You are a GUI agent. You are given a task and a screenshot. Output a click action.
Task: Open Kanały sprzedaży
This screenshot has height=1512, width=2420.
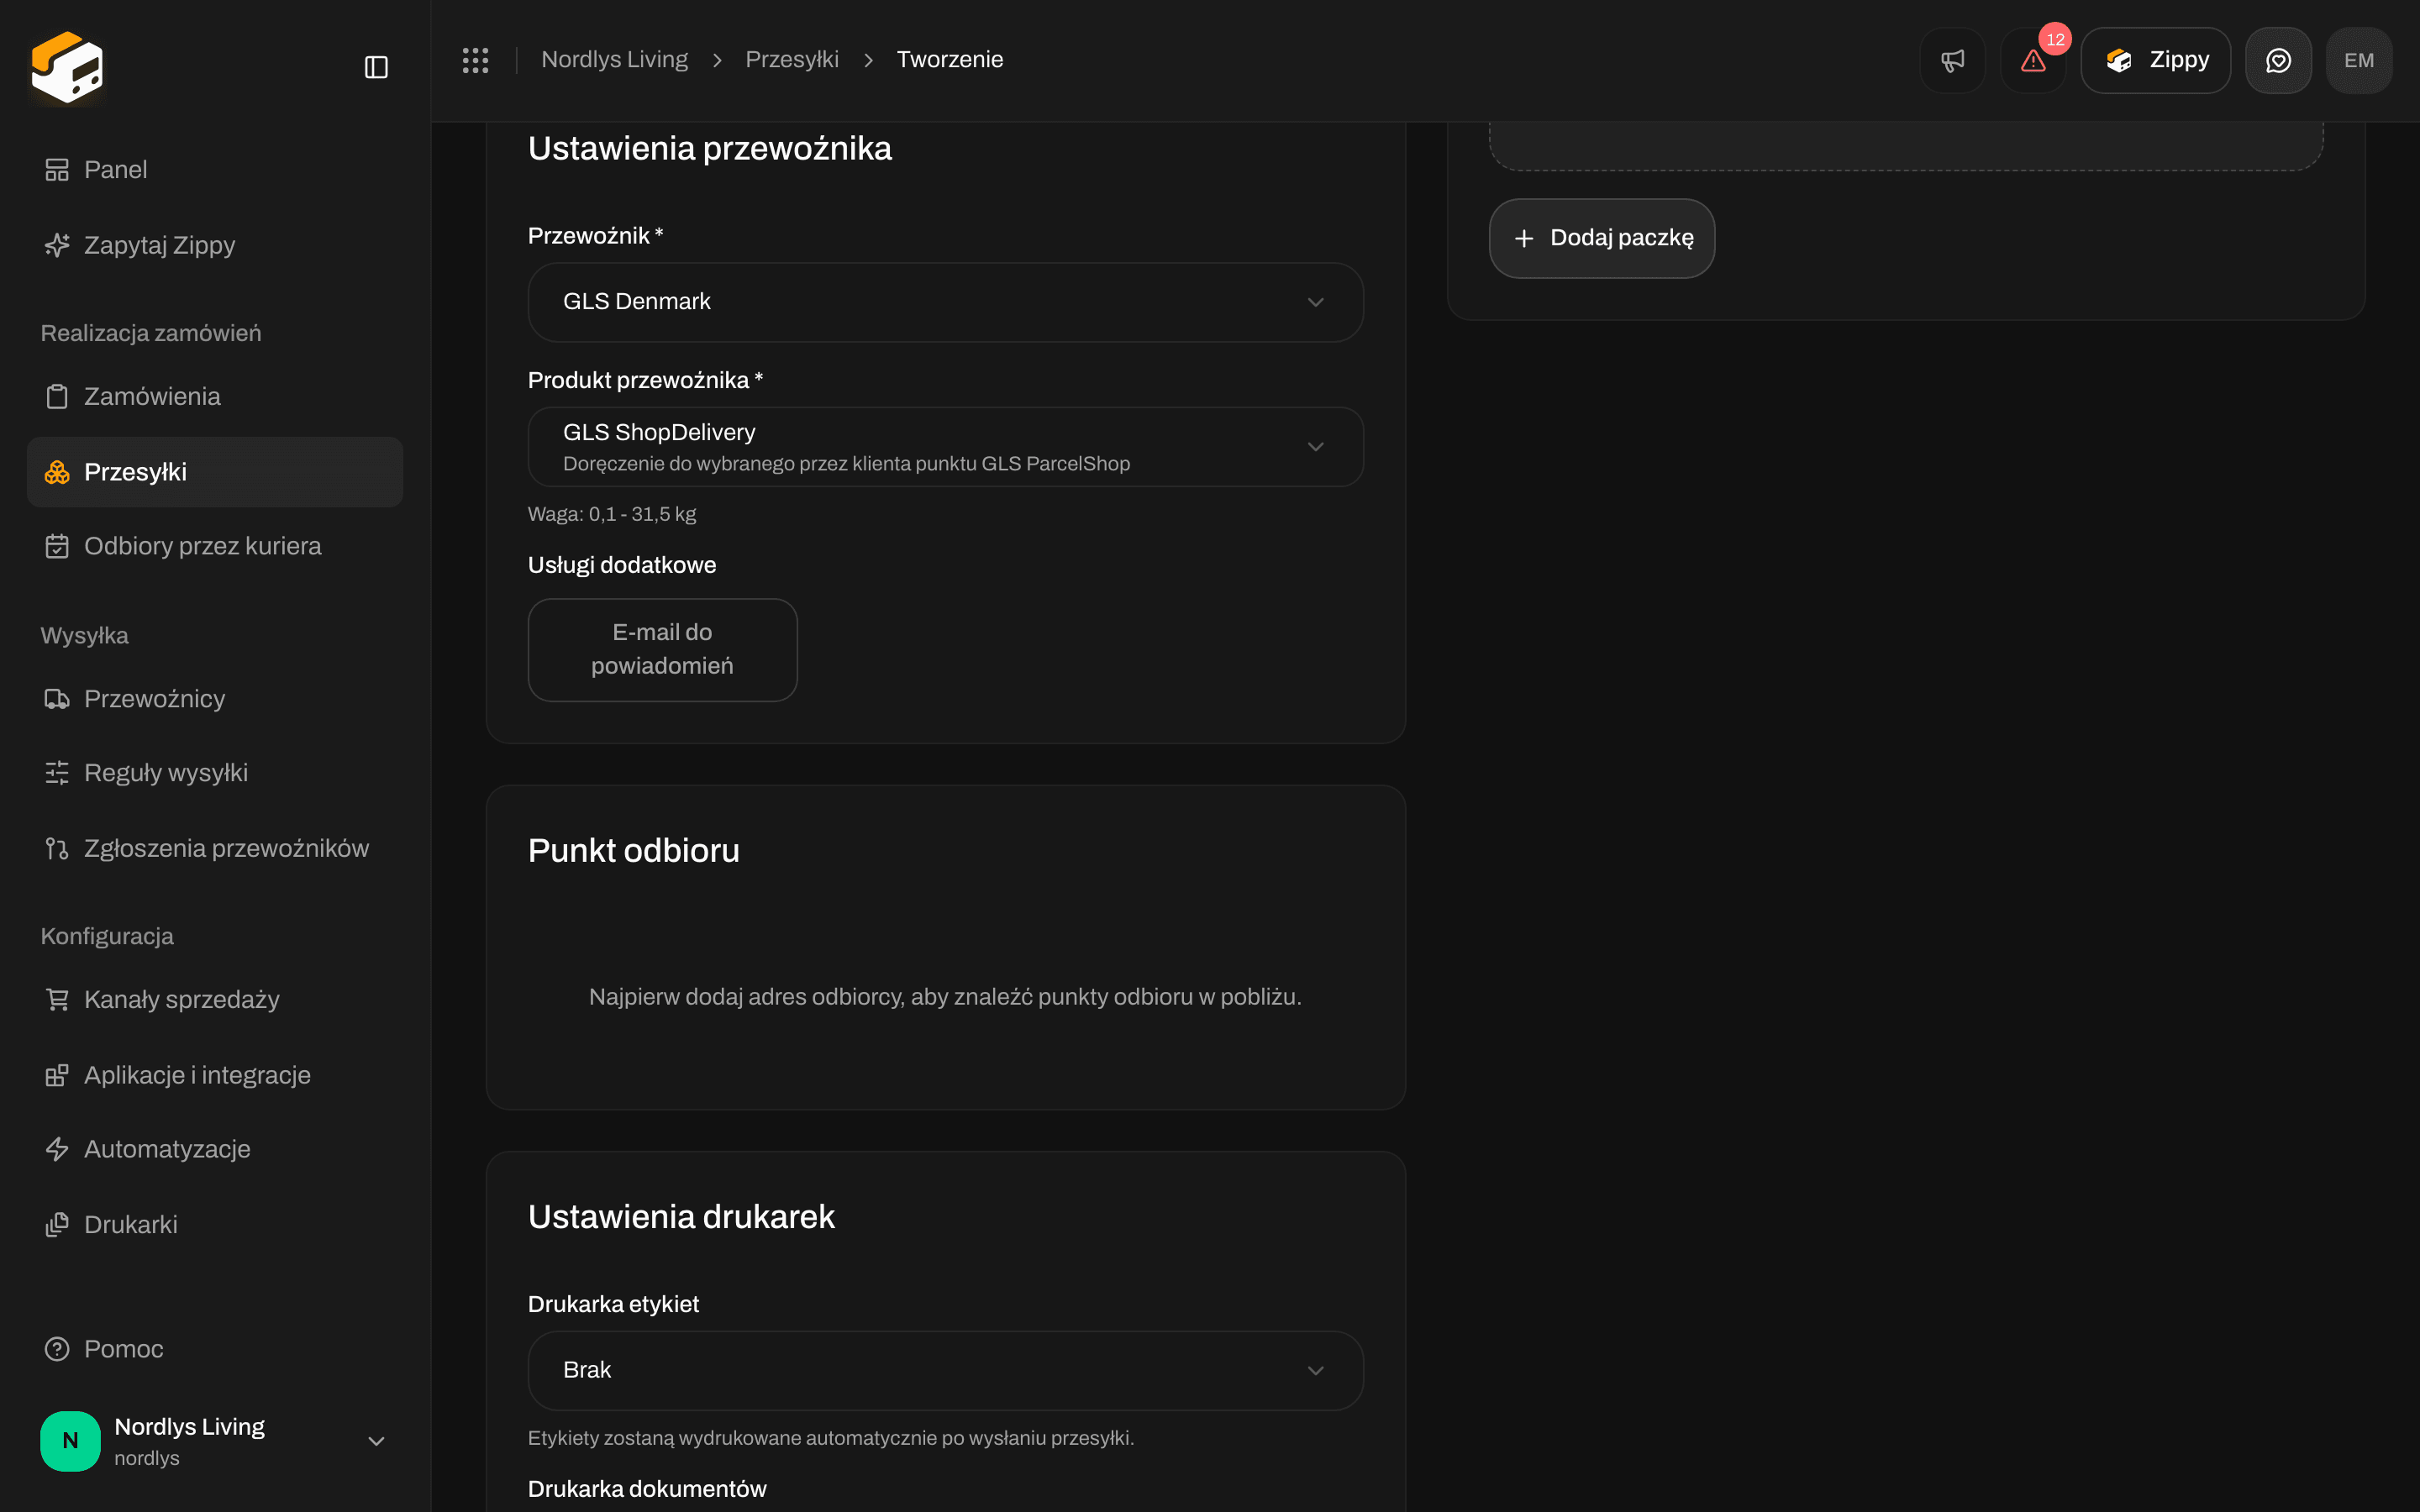pyautogui.click(x=215, y=999)
